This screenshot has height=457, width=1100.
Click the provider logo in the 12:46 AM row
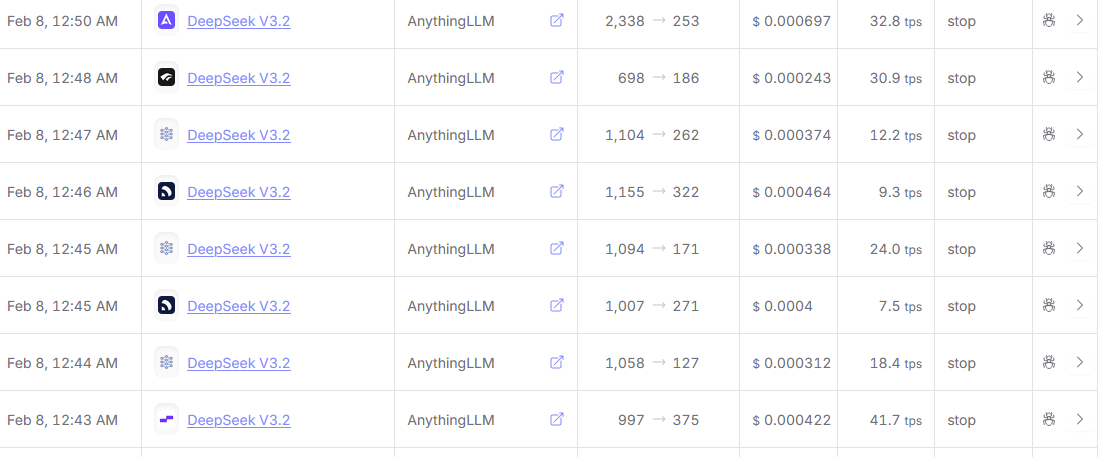167,191
